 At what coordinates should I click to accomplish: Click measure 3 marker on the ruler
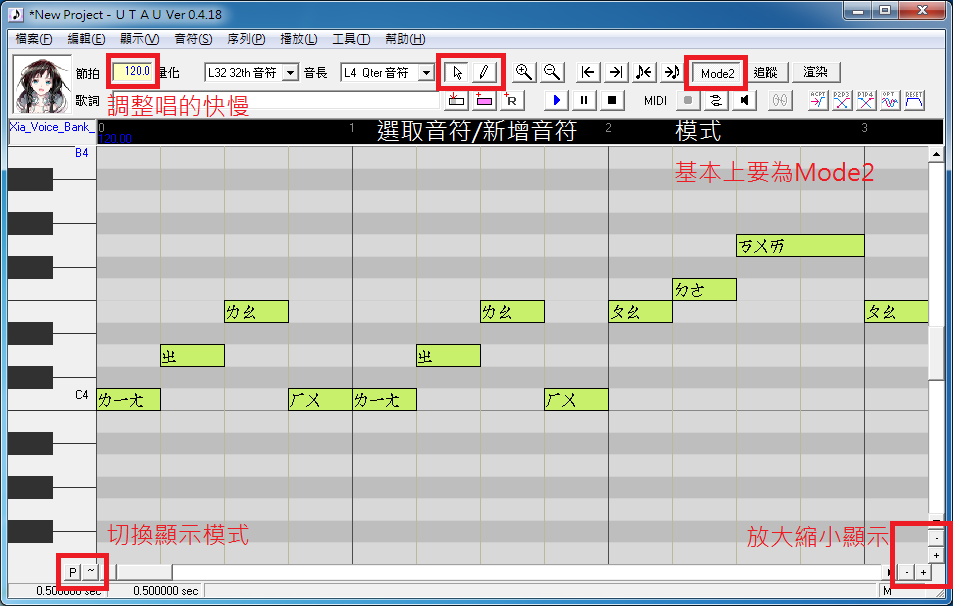click(864, 128)
